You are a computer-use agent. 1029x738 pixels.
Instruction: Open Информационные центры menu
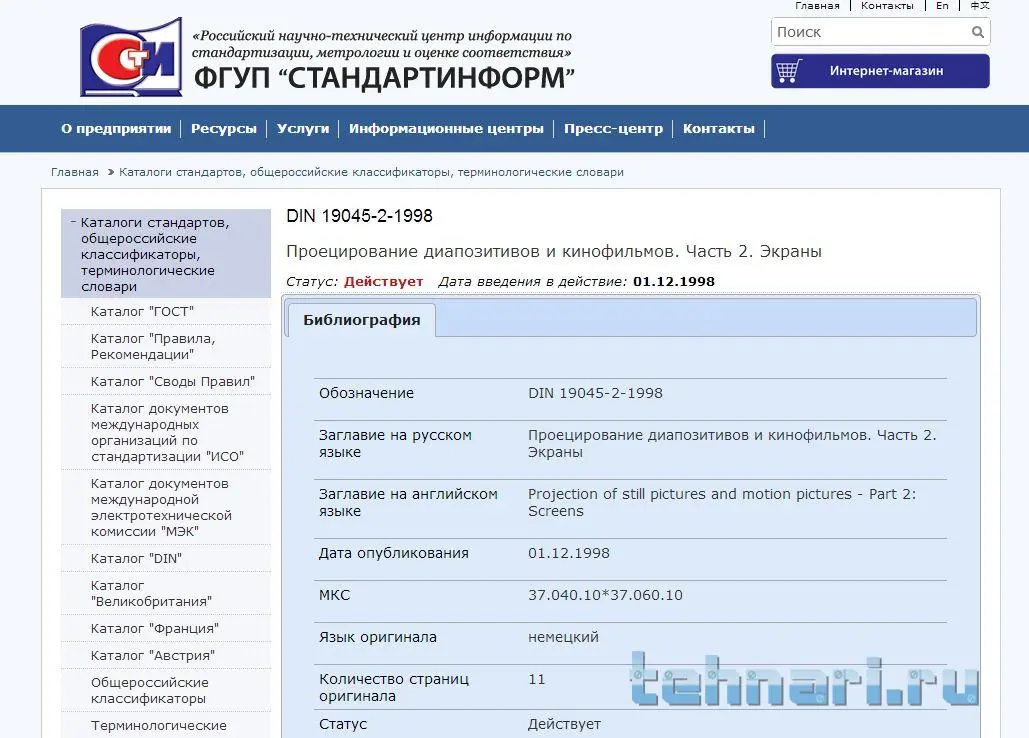point(446,129)
